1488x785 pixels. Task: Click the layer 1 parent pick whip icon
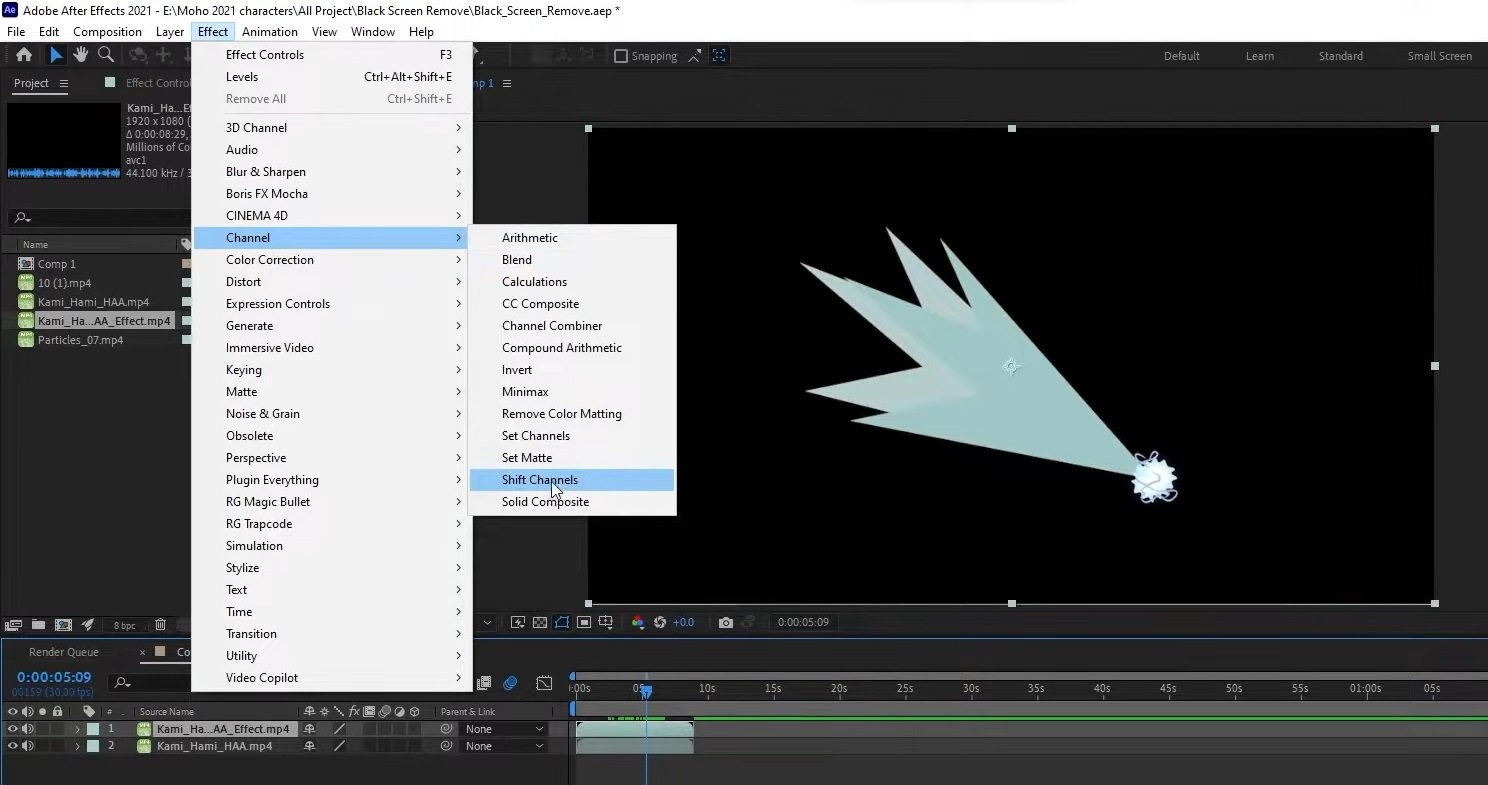[x=446, y=729]
